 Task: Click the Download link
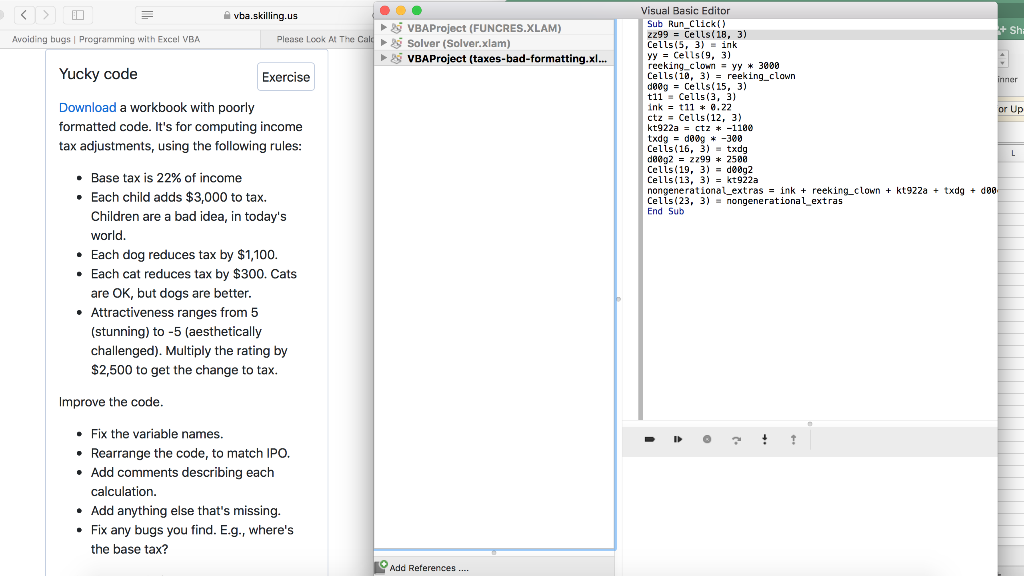(88, 108)
